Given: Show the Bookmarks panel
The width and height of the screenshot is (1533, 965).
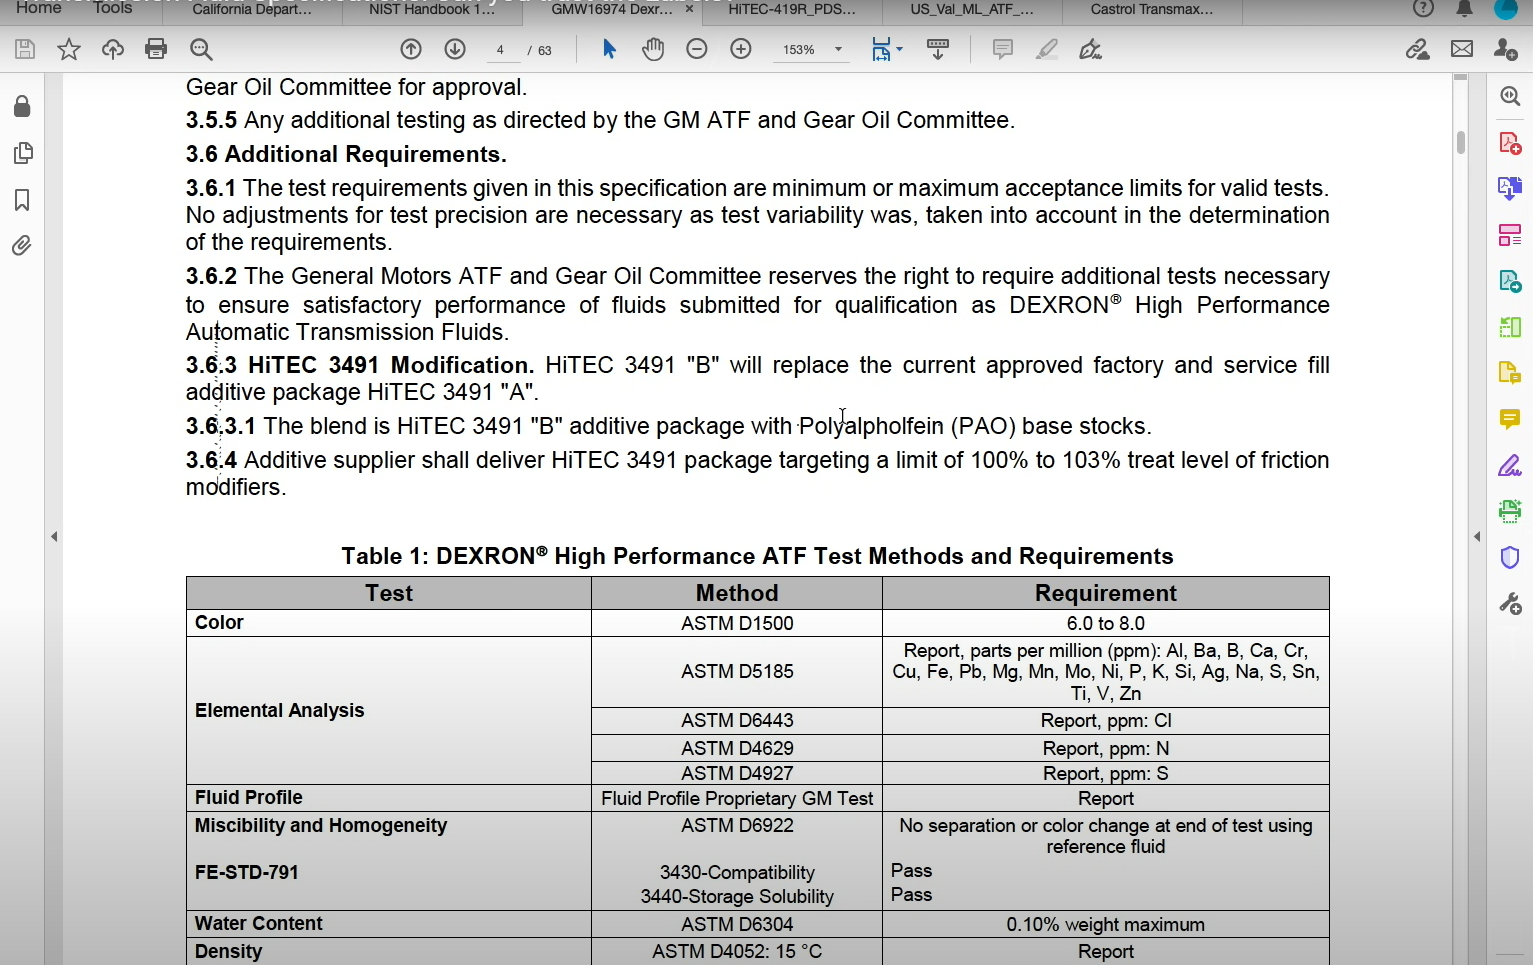Looking at the screenshot, I should coord(22,200).
